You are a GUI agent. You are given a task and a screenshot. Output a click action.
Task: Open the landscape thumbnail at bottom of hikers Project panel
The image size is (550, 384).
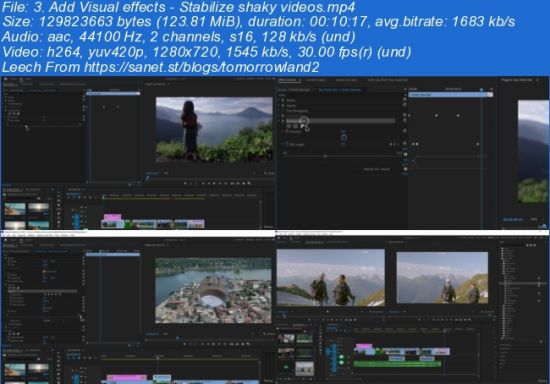click(304, 368)
